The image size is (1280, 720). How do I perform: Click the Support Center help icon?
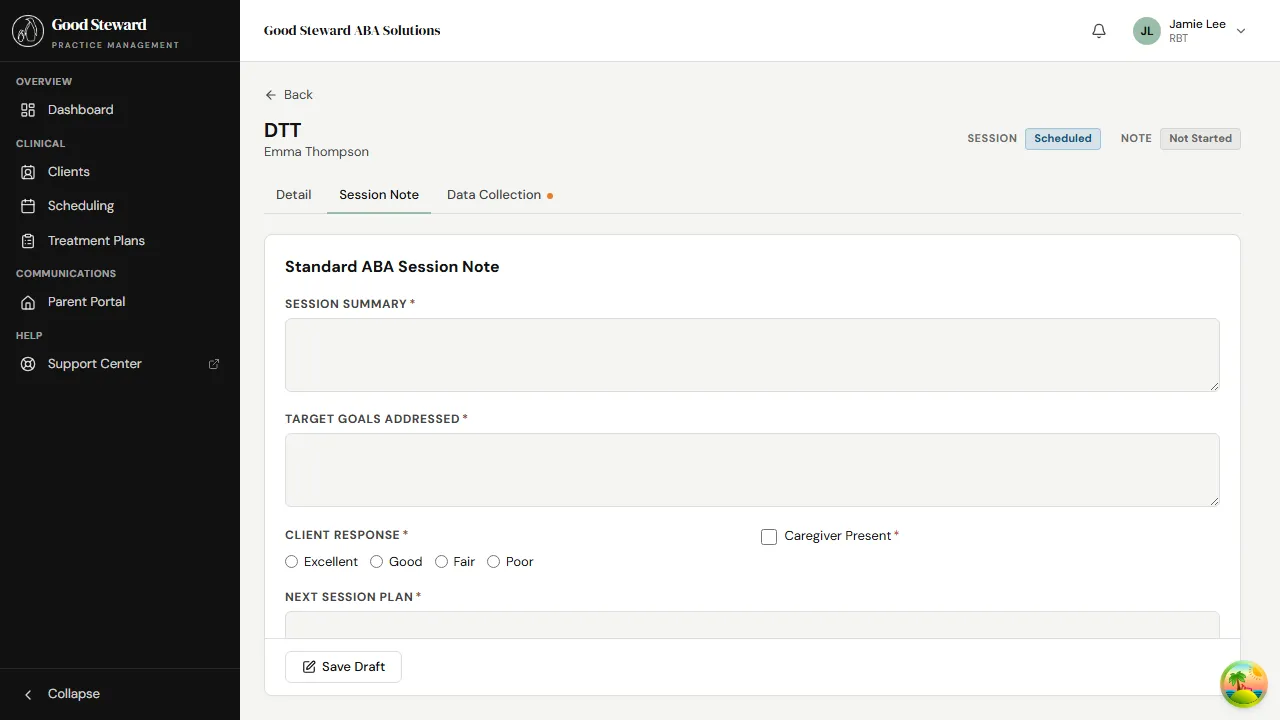pos(27,363)
